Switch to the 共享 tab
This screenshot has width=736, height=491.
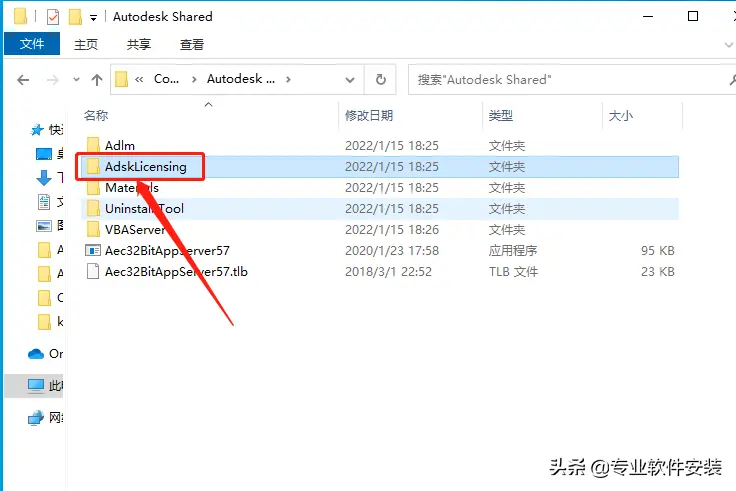(x=139, y=45)
